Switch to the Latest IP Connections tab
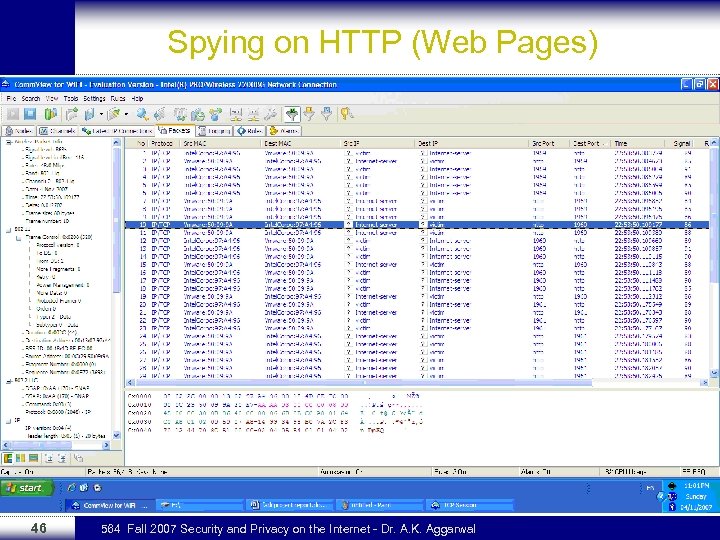This screenshot has height=540, width=720. [x=117, y=131]
